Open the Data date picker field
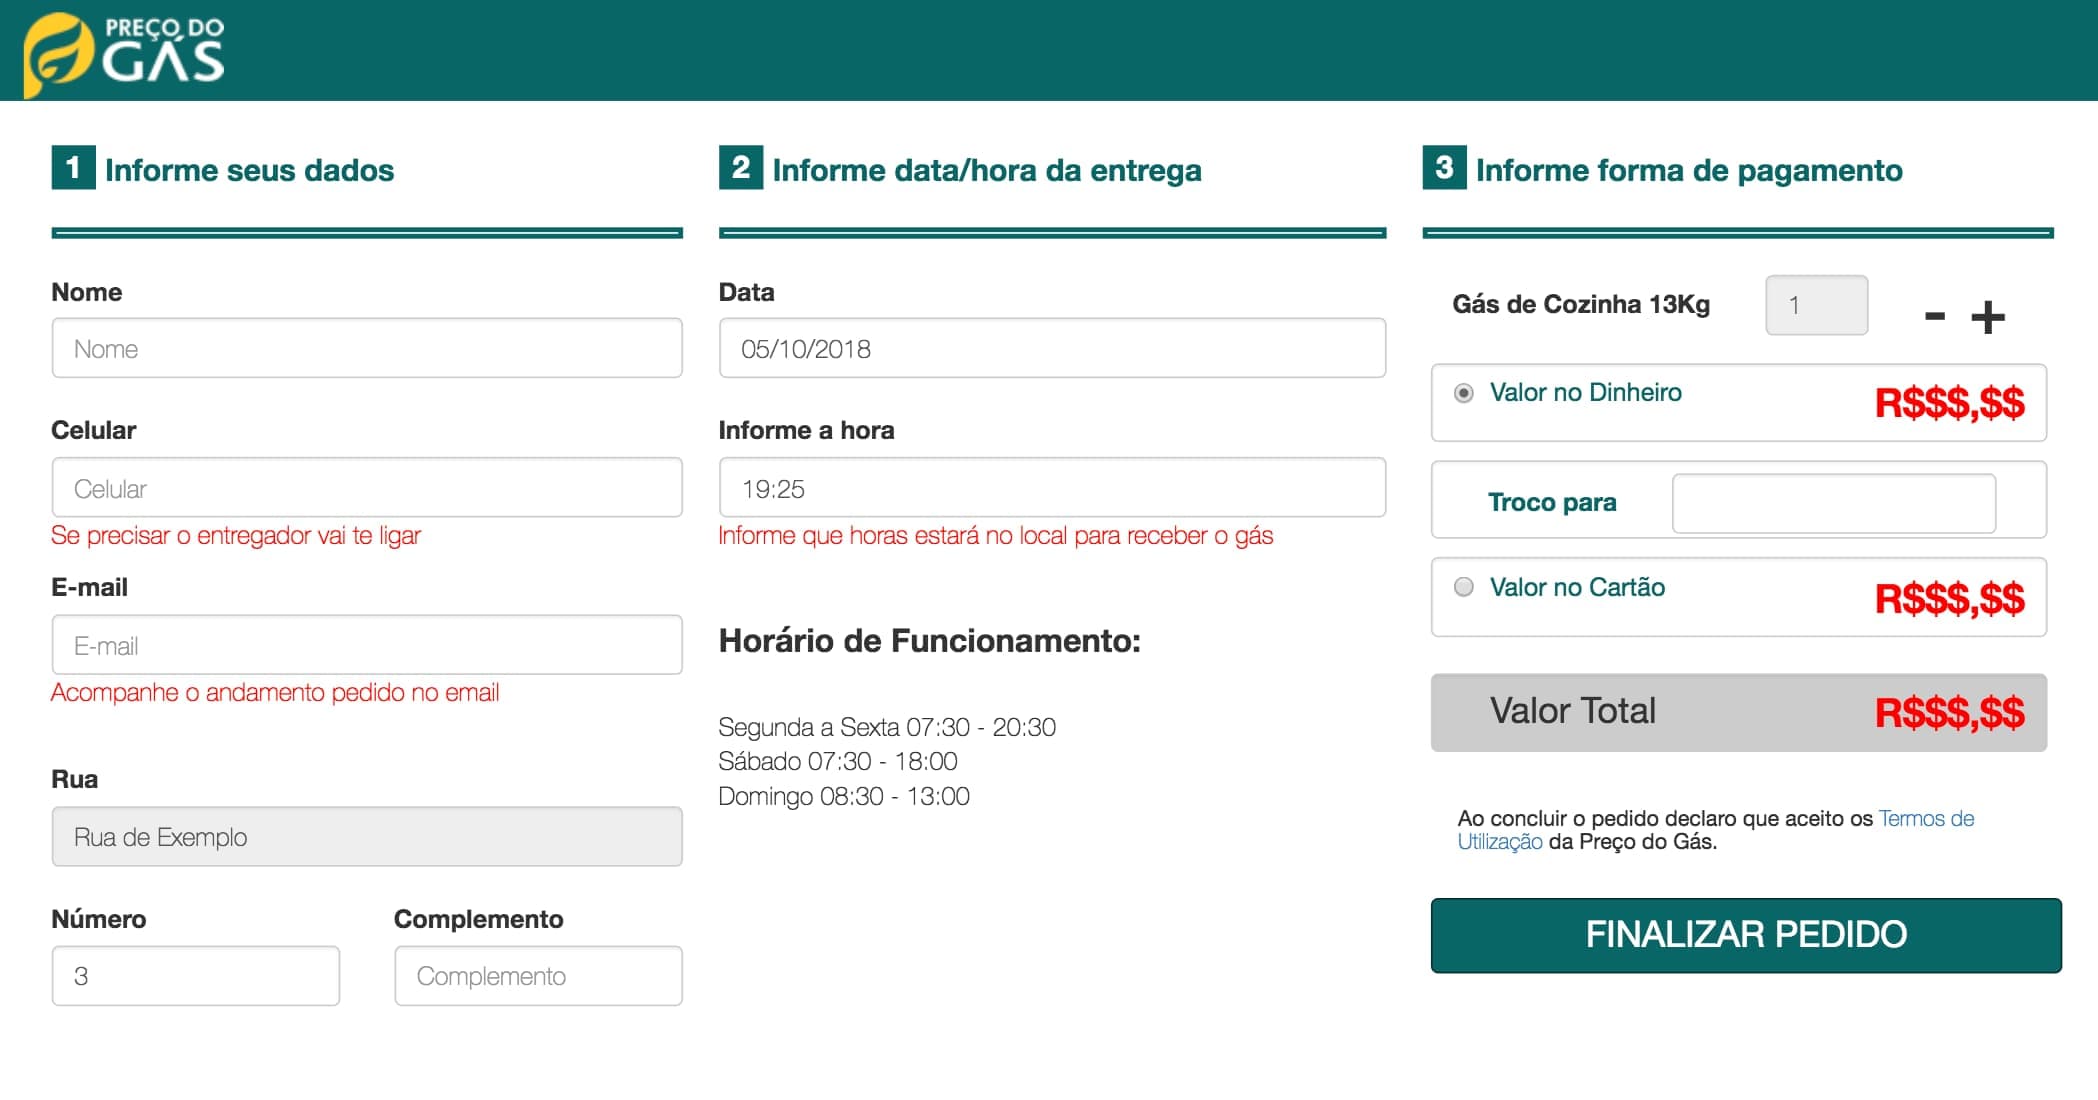Viewport: 2098px width, 1100px height. 1051,349
